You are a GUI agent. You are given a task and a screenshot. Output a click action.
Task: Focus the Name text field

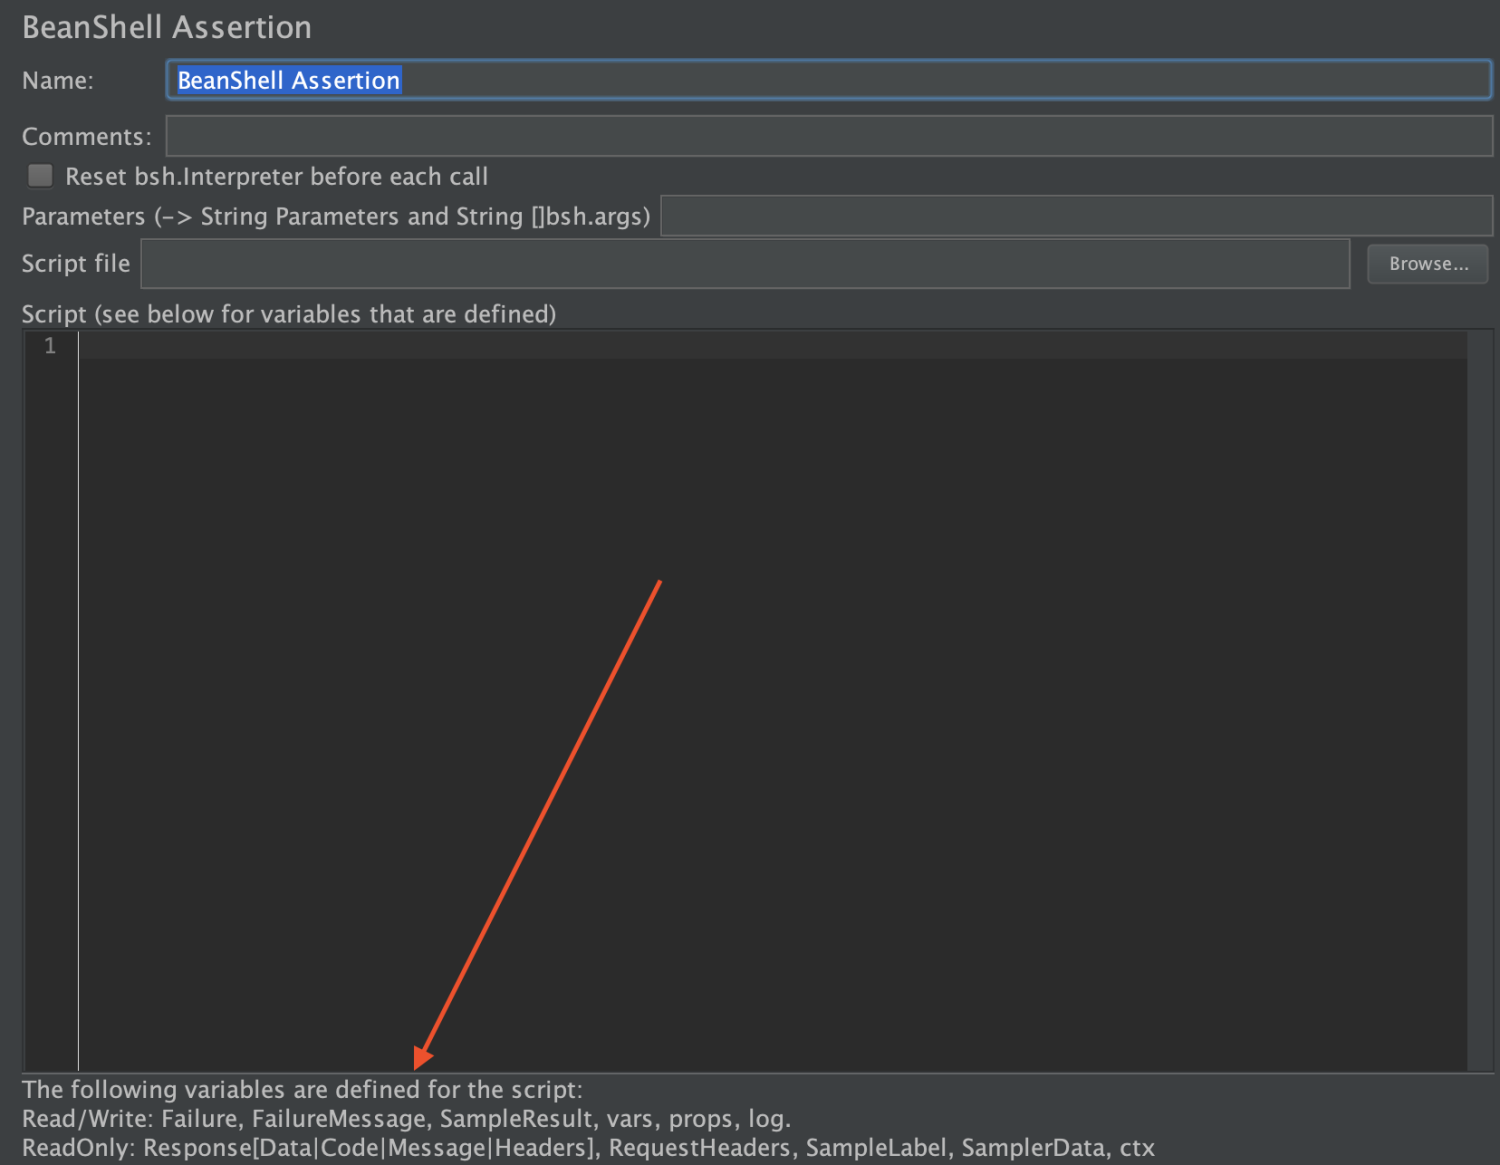point(829,80)
